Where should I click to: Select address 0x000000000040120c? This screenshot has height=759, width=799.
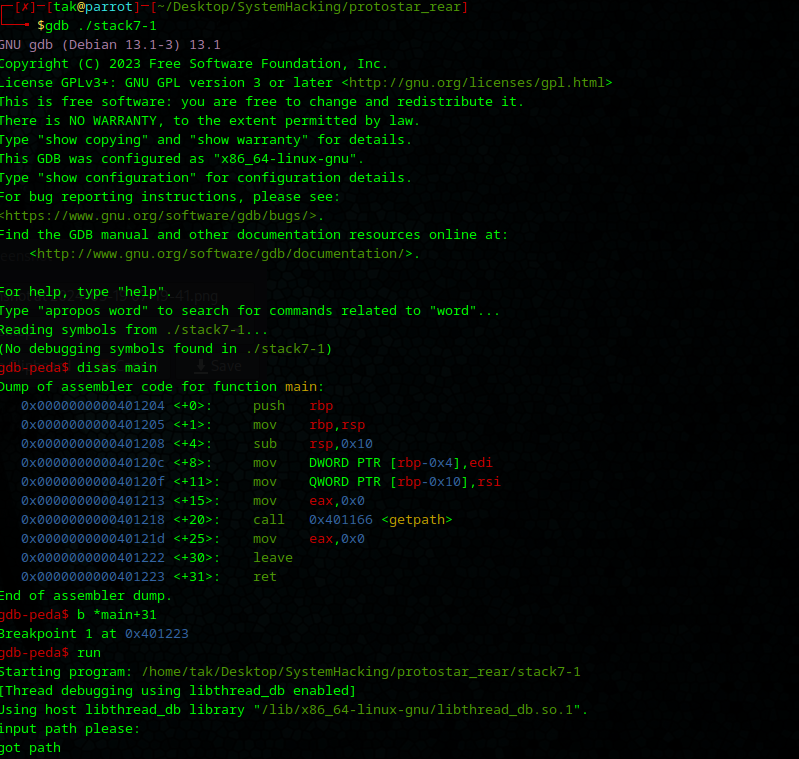93,463
